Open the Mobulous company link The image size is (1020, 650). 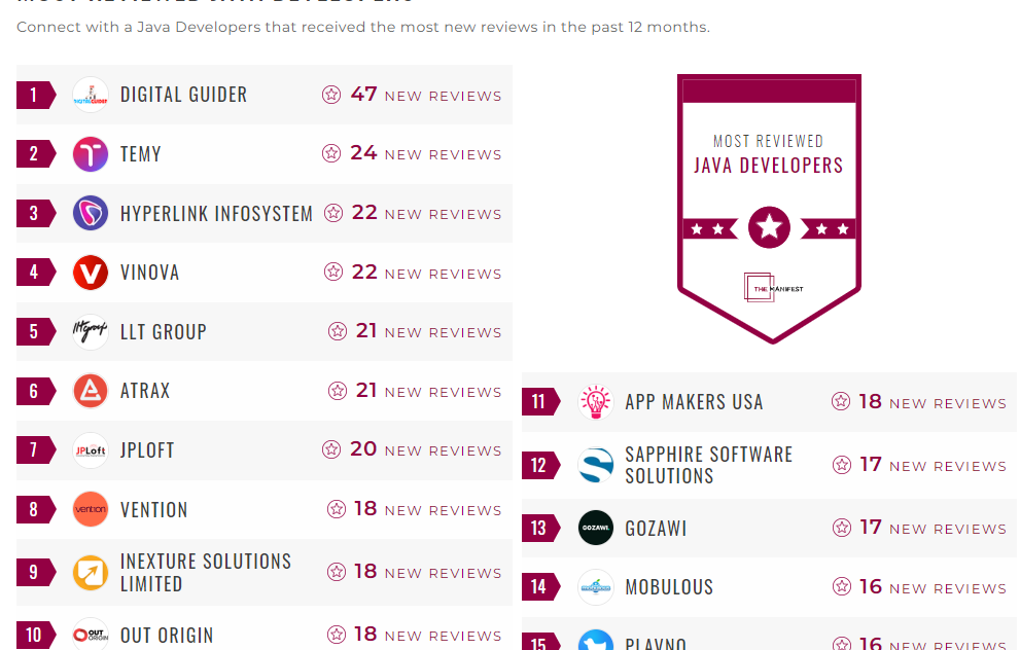coord(669,587)
